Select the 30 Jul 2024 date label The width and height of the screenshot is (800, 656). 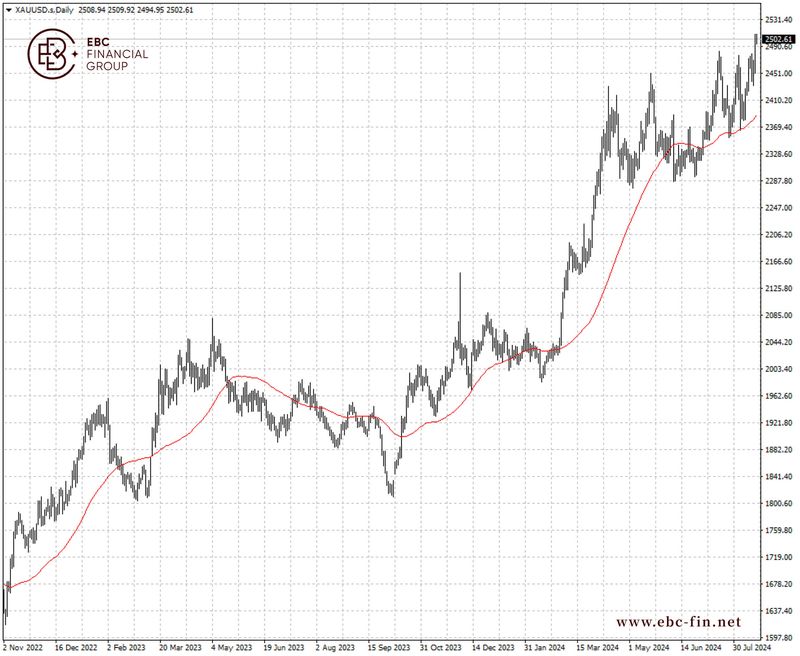(750, 647)
